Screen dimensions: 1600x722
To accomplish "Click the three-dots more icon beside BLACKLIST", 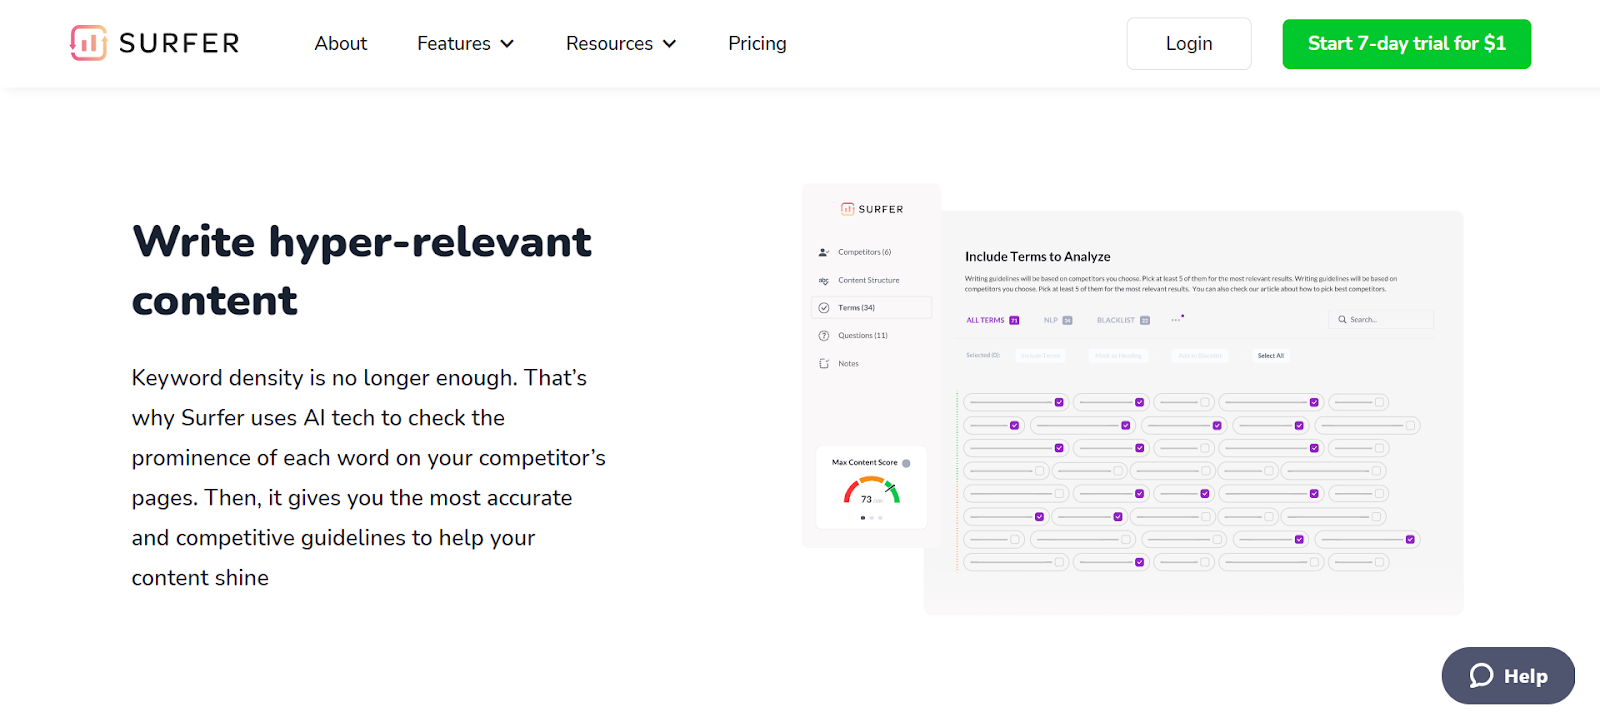I will pos(1177,319).
